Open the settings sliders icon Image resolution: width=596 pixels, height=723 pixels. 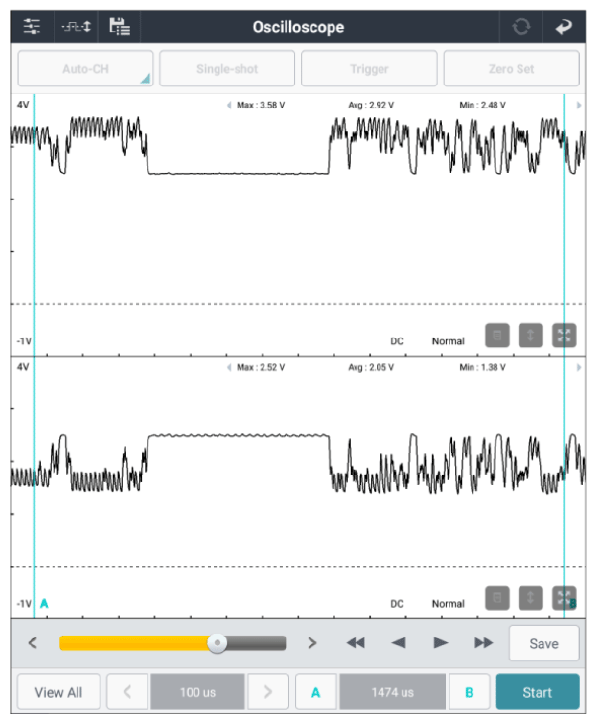pos(32,27)
